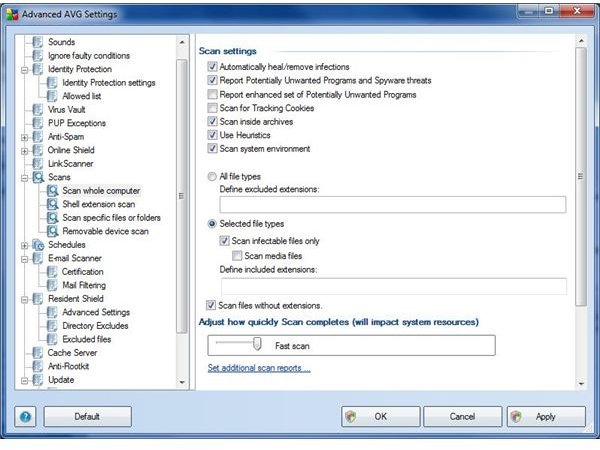The image size is (600, 450).
Task: Click the Certification page icon
Action: pyautogui.click(x=52, y=272)
